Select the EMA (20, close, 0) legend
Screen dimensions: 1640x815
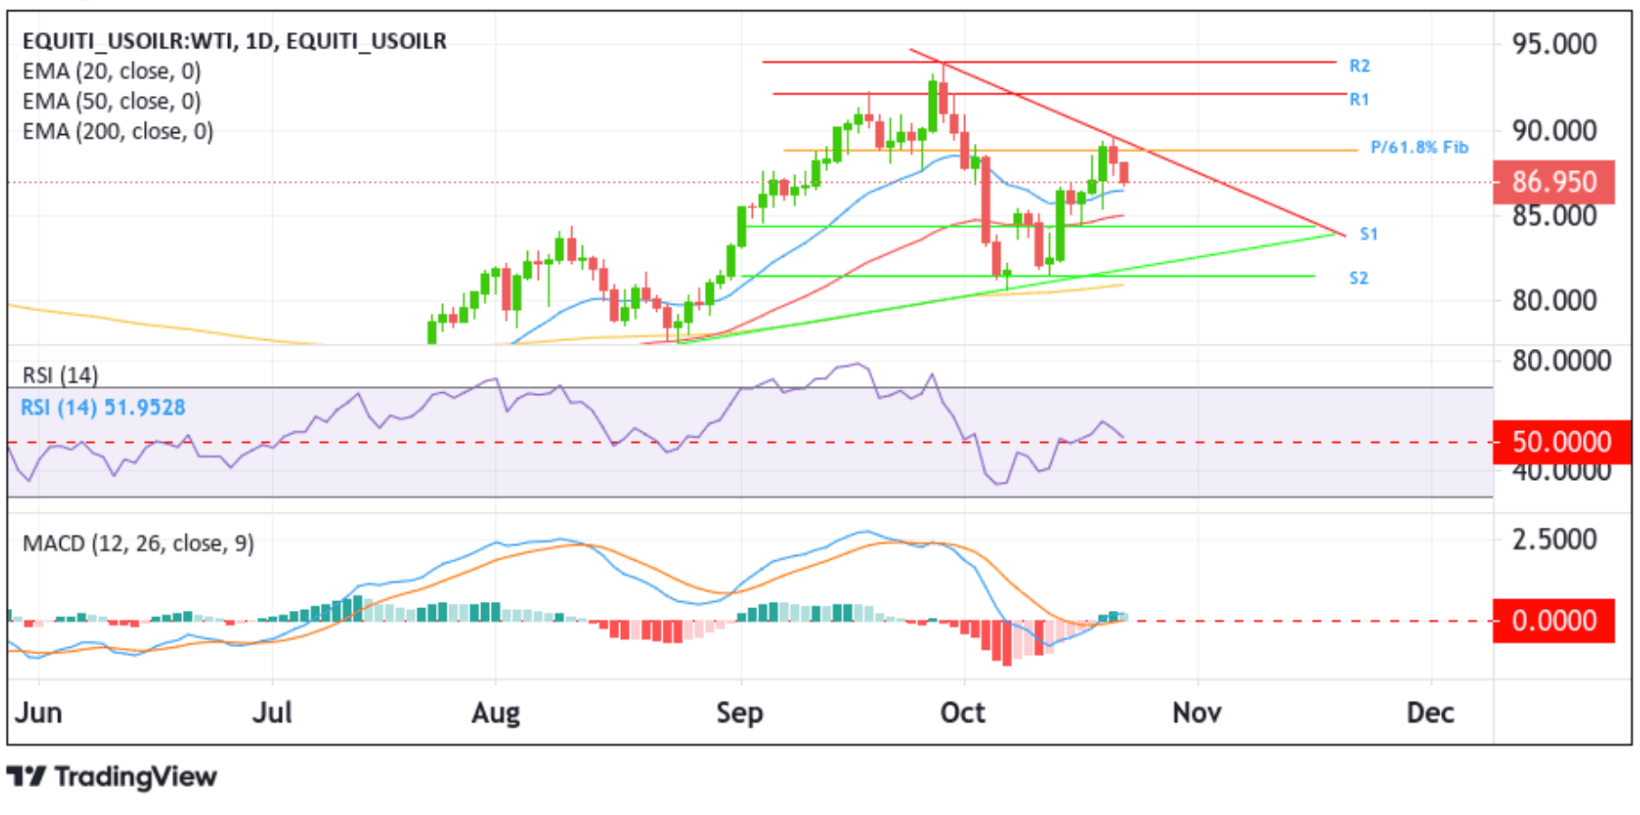(112, 71)
